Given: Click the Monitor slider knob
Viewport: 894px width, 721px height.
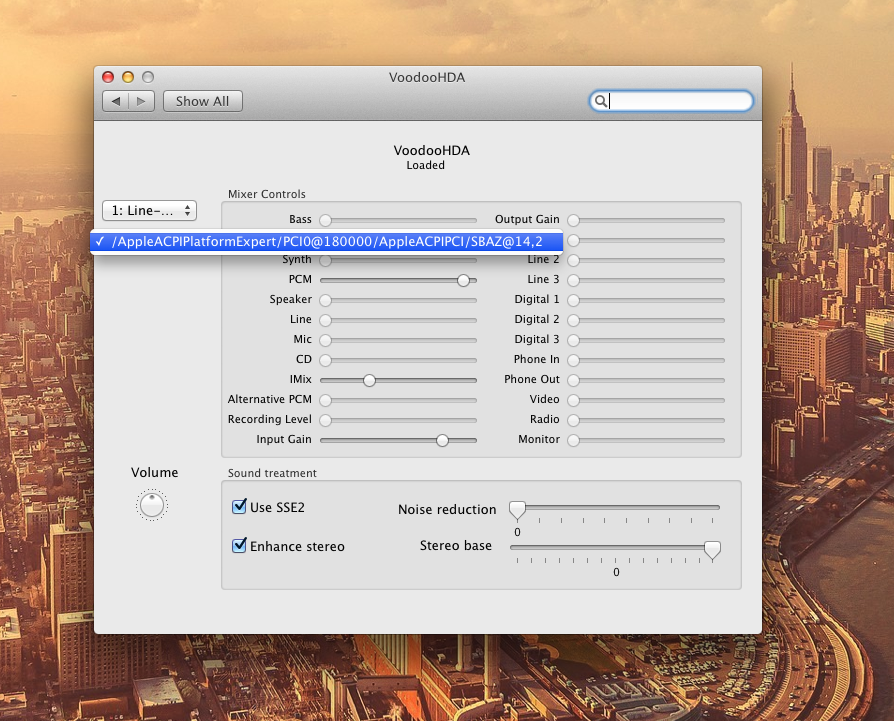Looking at the screenshot, I should (574, 440).
